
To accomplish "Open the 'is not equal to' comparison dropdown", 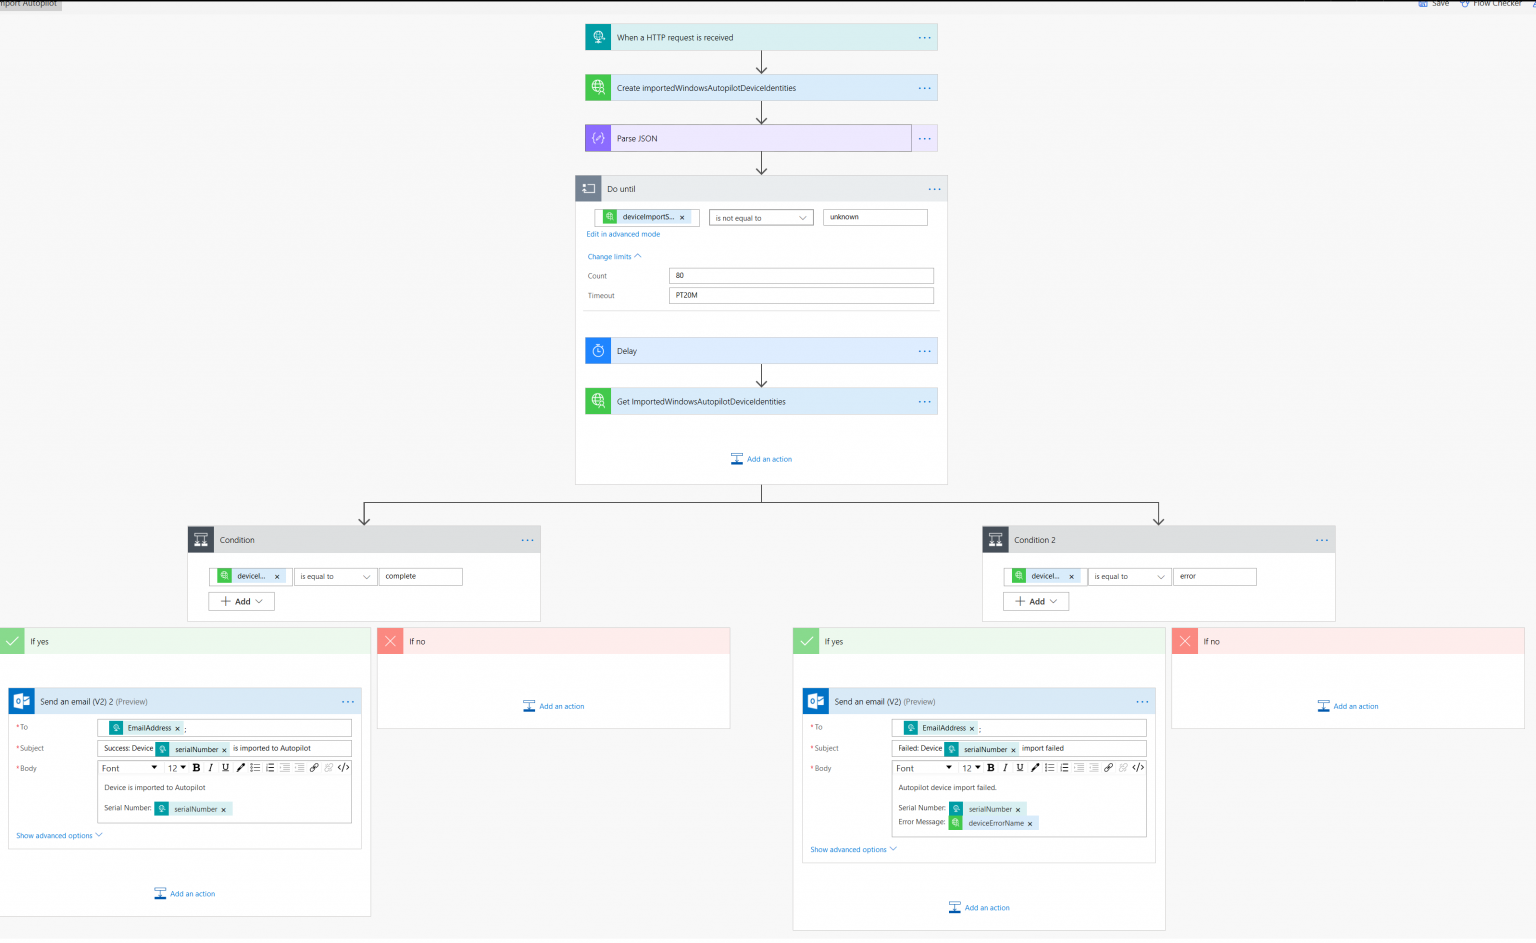I will 760,217.
